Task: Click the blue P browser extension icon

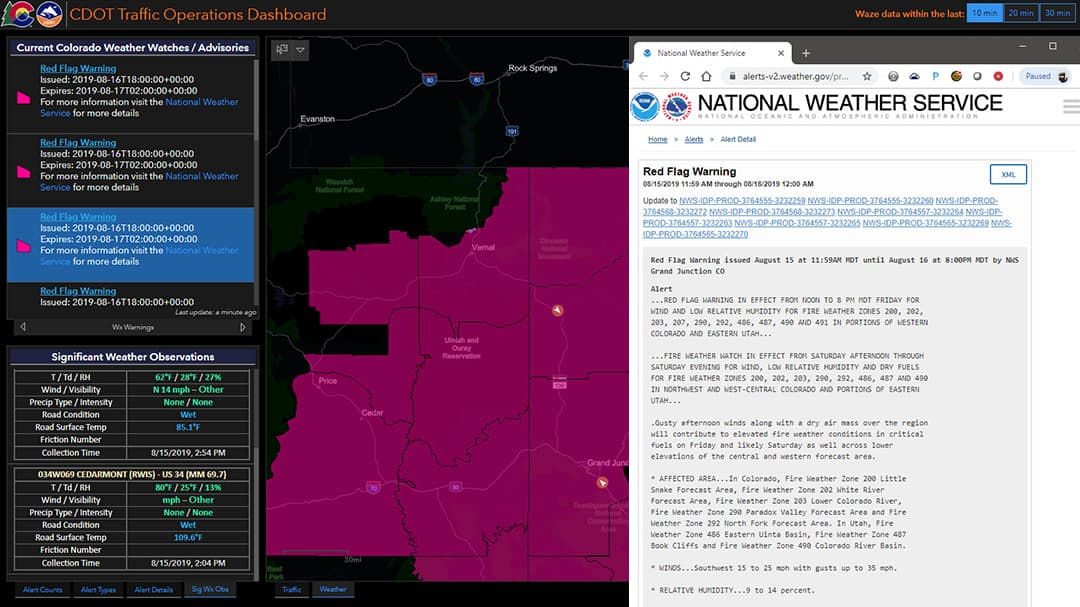Action: pos(935,76)
